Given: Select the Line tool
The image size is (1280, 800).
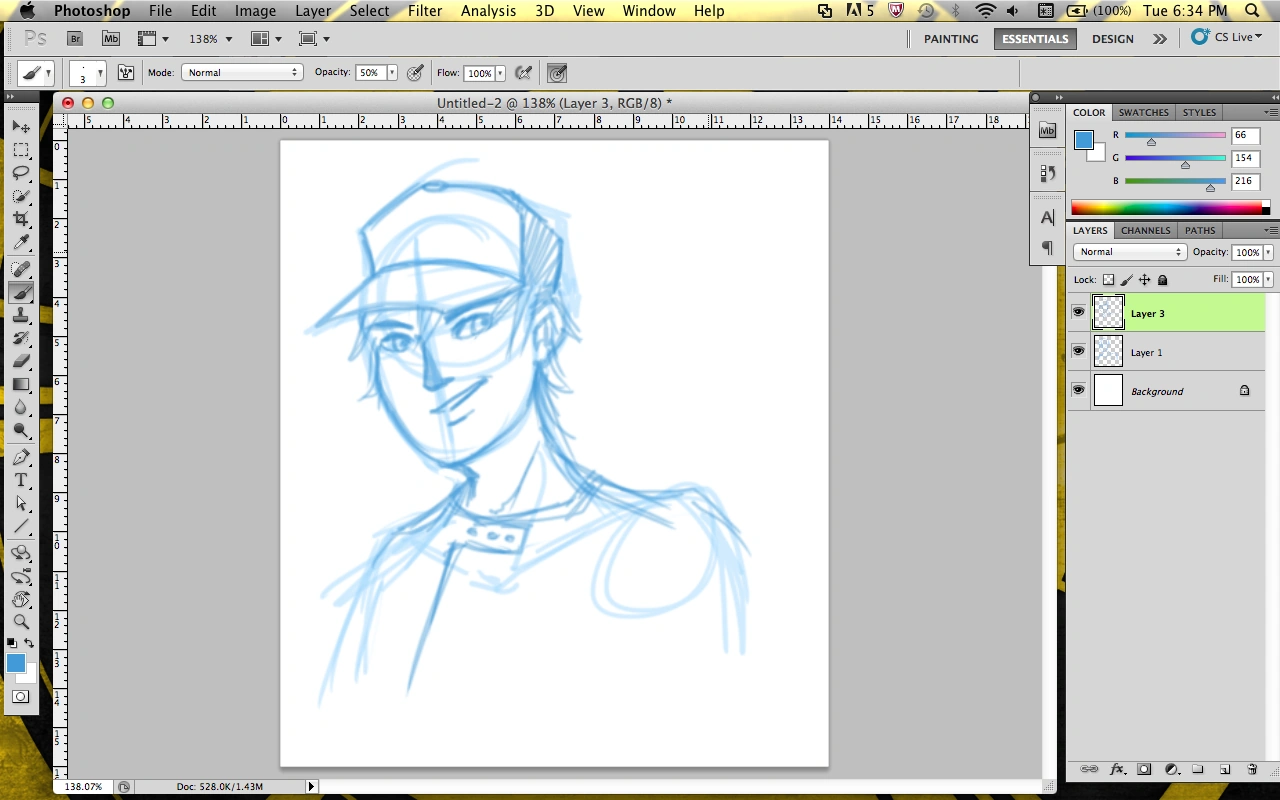Looking at the screenshot, I should point(21,526).
